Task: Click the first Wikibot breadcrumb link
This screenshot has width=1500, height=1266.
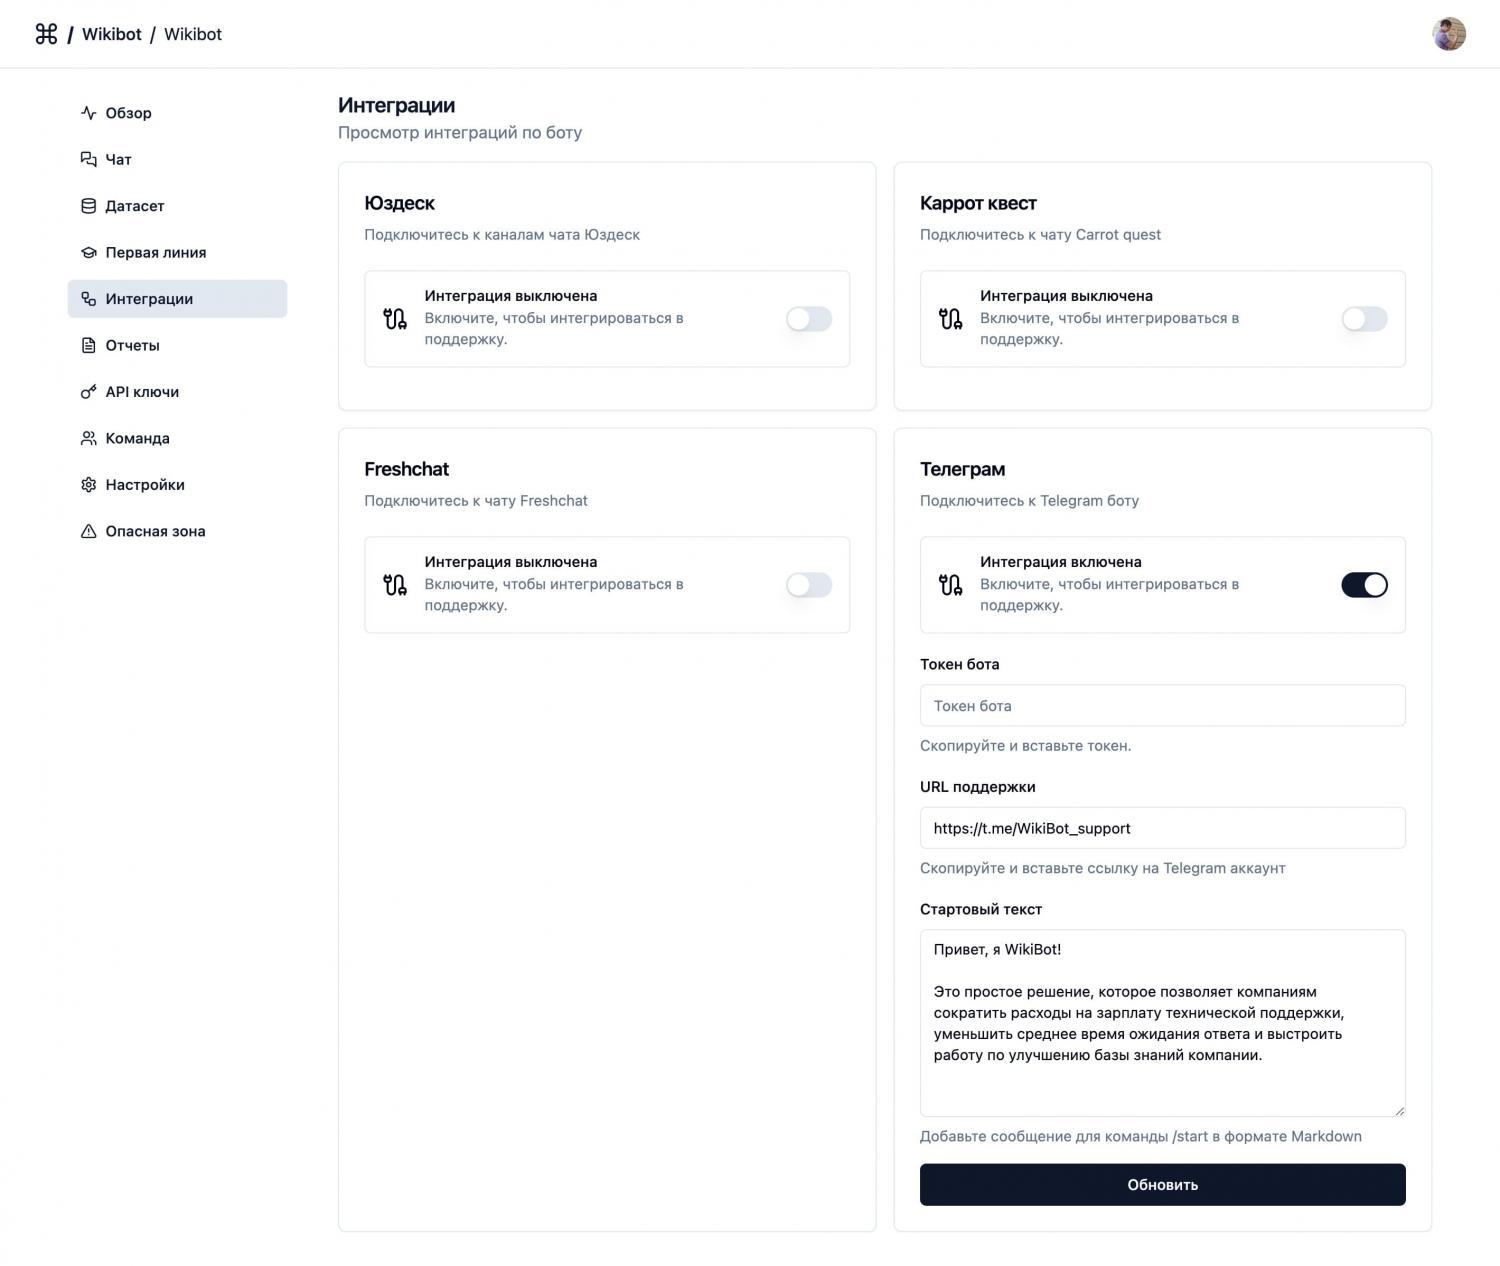Action: [x=111, y=34]
